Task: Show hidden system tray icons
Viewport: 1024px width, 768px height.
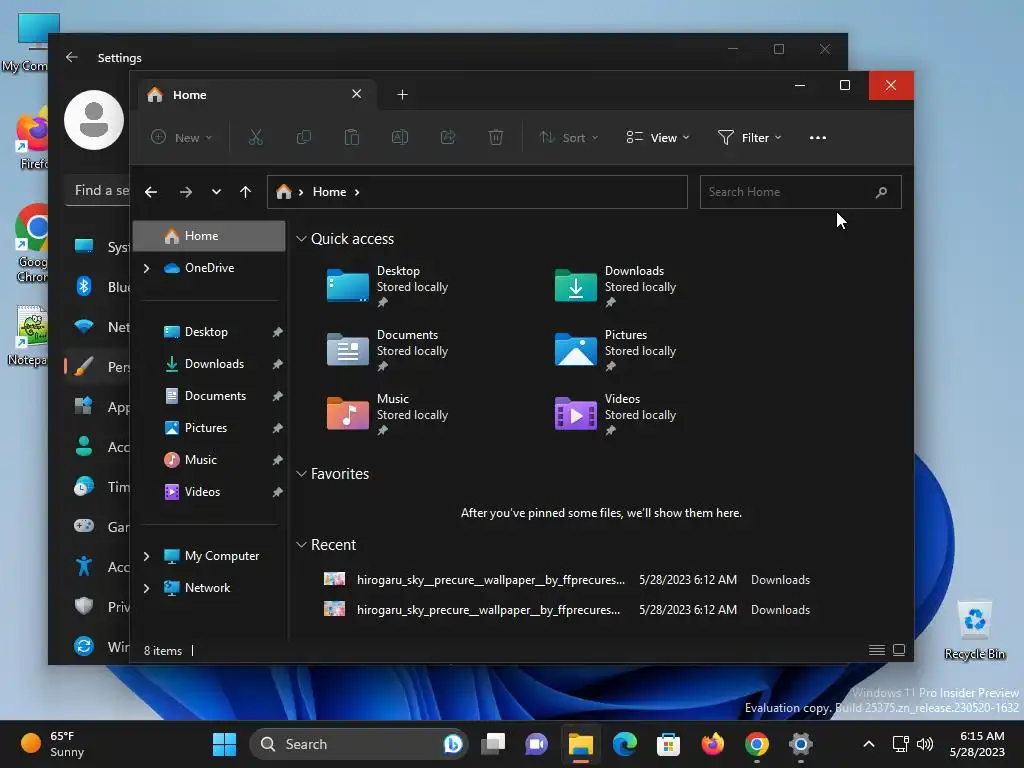Action: (x=869, y=744)
